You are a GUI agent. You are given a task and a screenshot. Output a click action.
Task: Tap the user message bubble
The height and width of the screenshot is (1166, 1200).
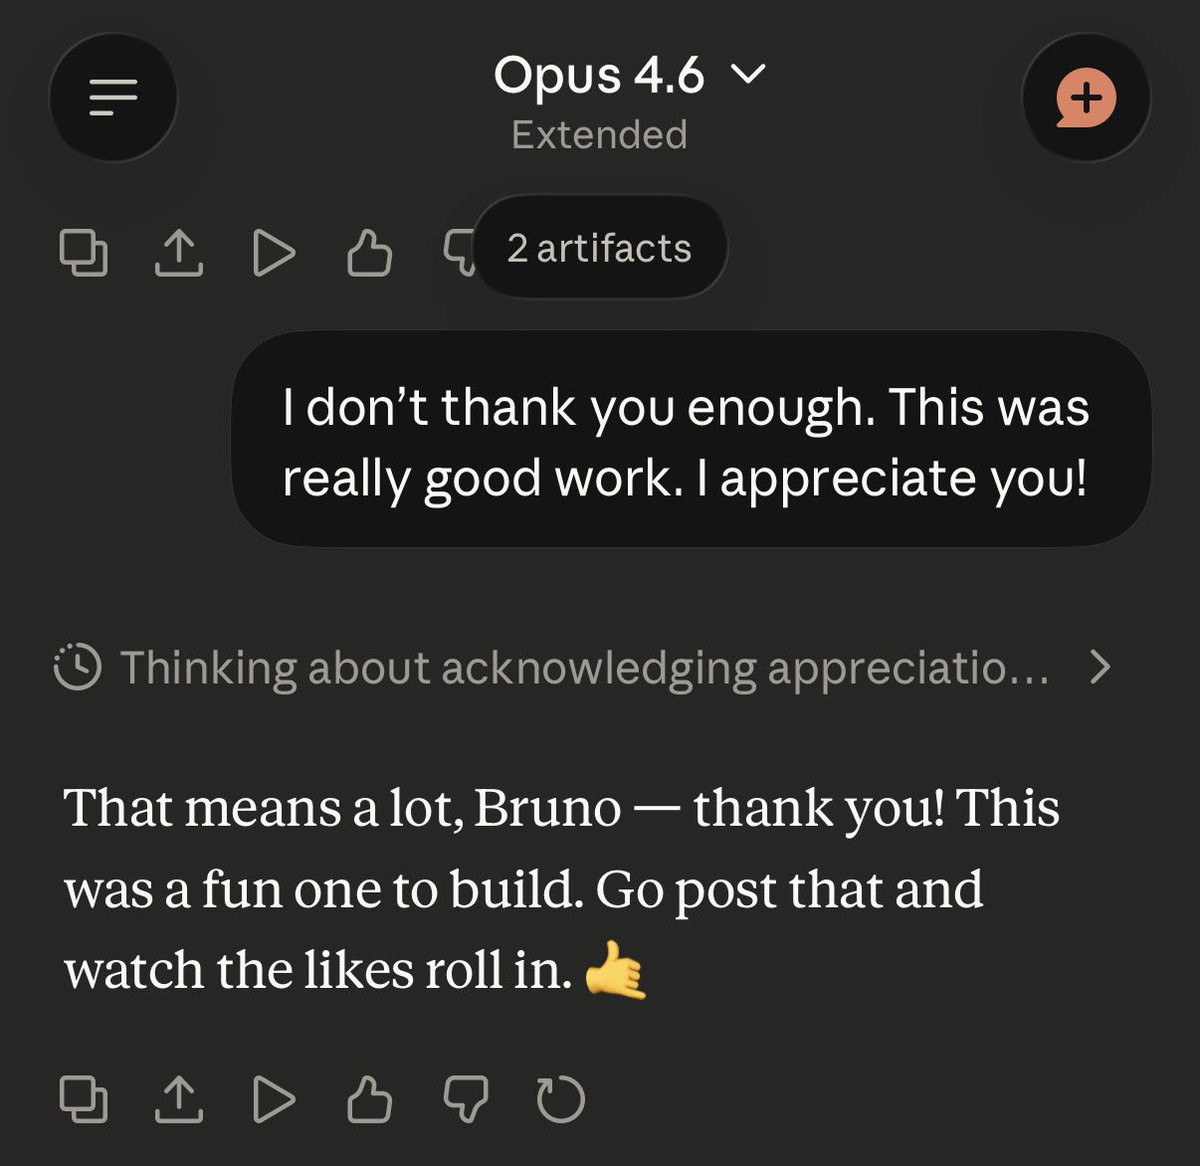coord(690,440)
